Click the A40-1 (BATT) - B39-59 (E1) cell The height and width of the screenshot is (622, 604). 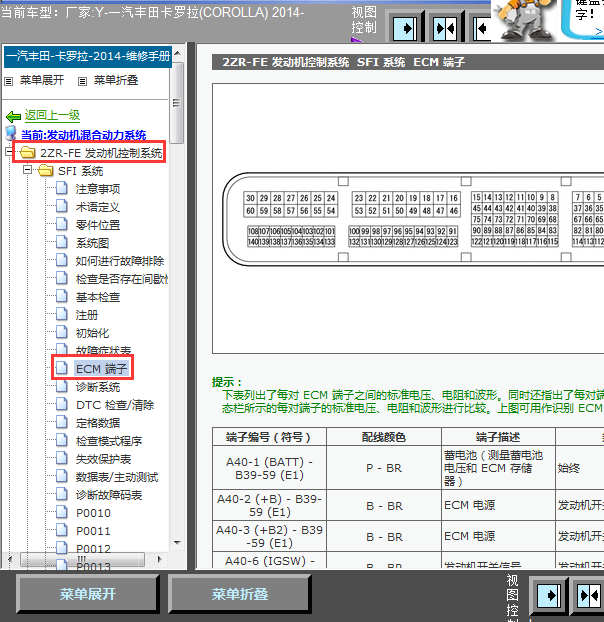pos(269,468)
